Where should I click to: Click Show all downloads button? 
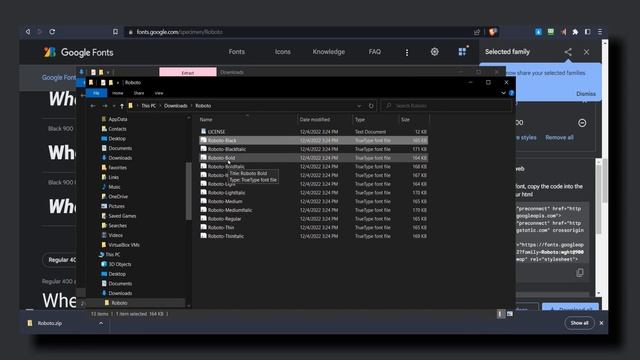pyautogui.click(x=579, y=323)
